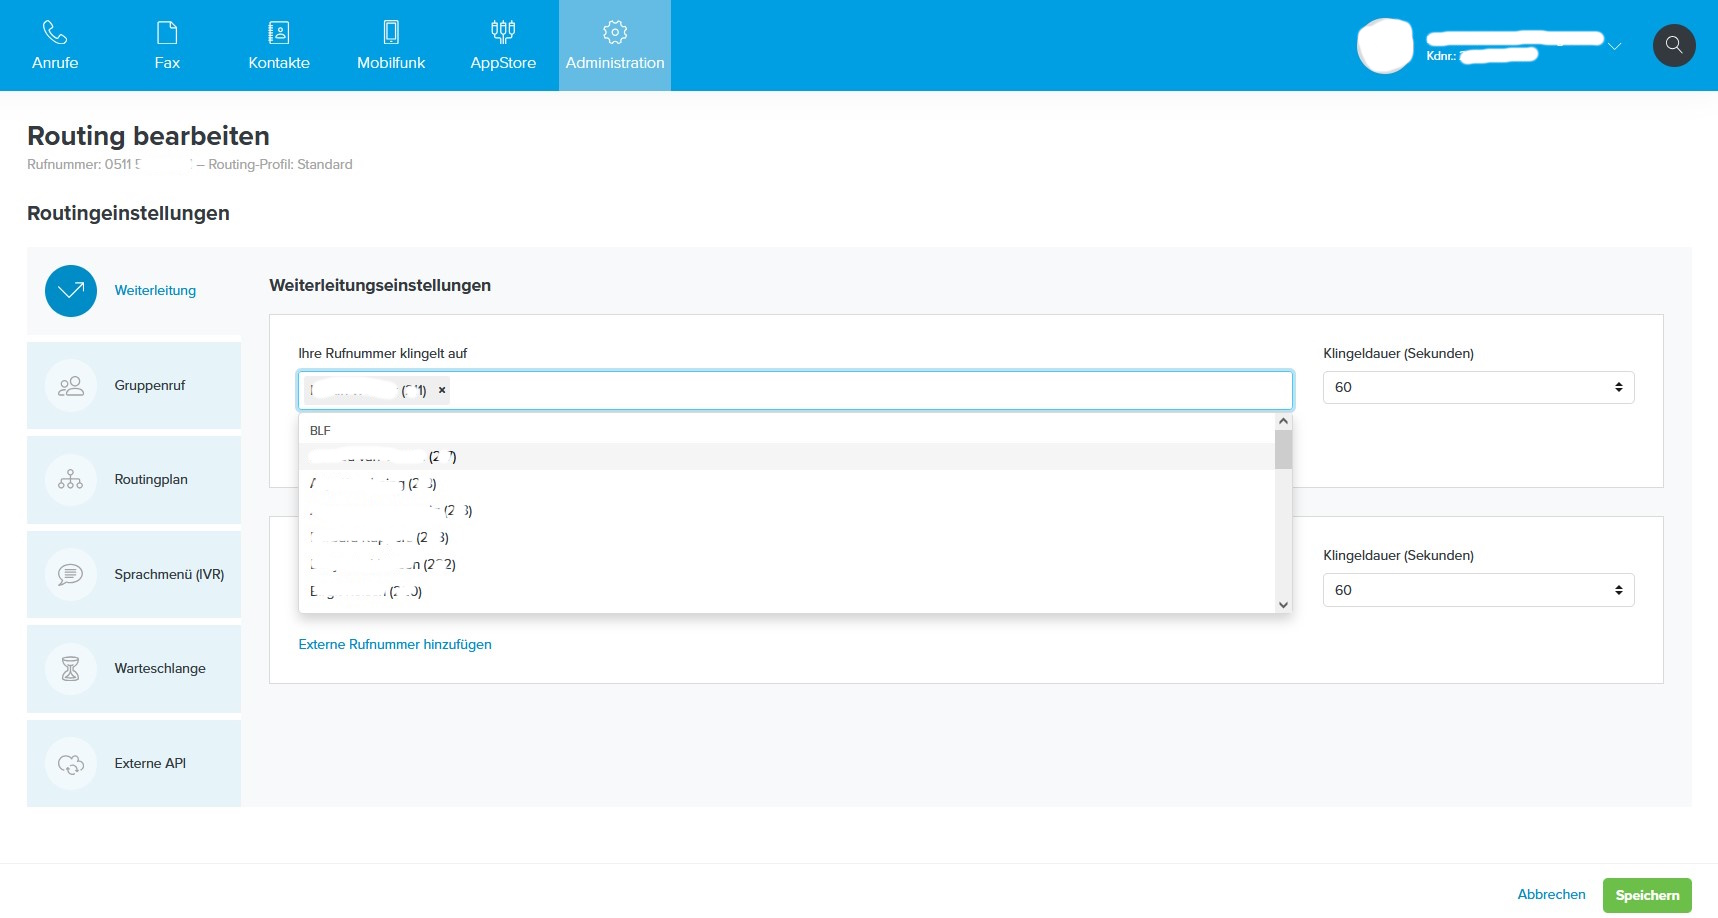Image resolution: width=1718 pixels, height=918 pixels.
Task: Open the Fax section icon
Action: coord(167,34)
